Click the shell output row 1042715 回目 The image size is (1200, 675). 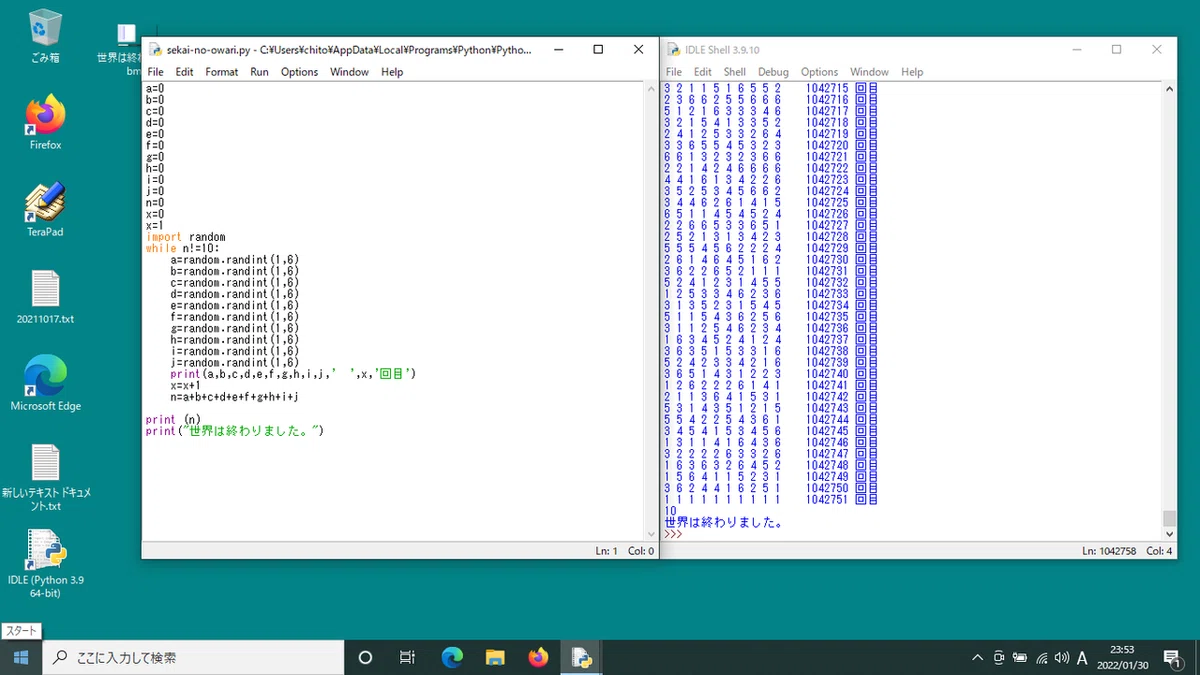(x=771, y=88)
